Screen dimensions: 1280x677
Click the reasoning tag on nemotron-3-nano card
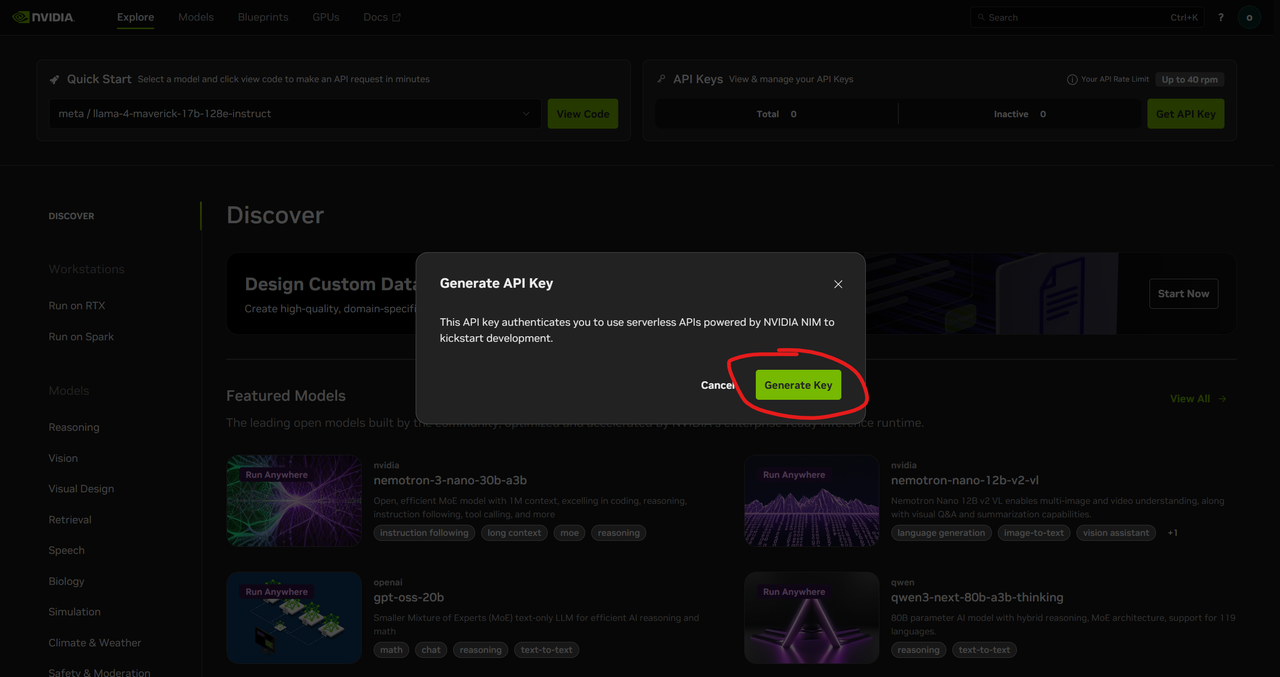click(x=619, y=533)
